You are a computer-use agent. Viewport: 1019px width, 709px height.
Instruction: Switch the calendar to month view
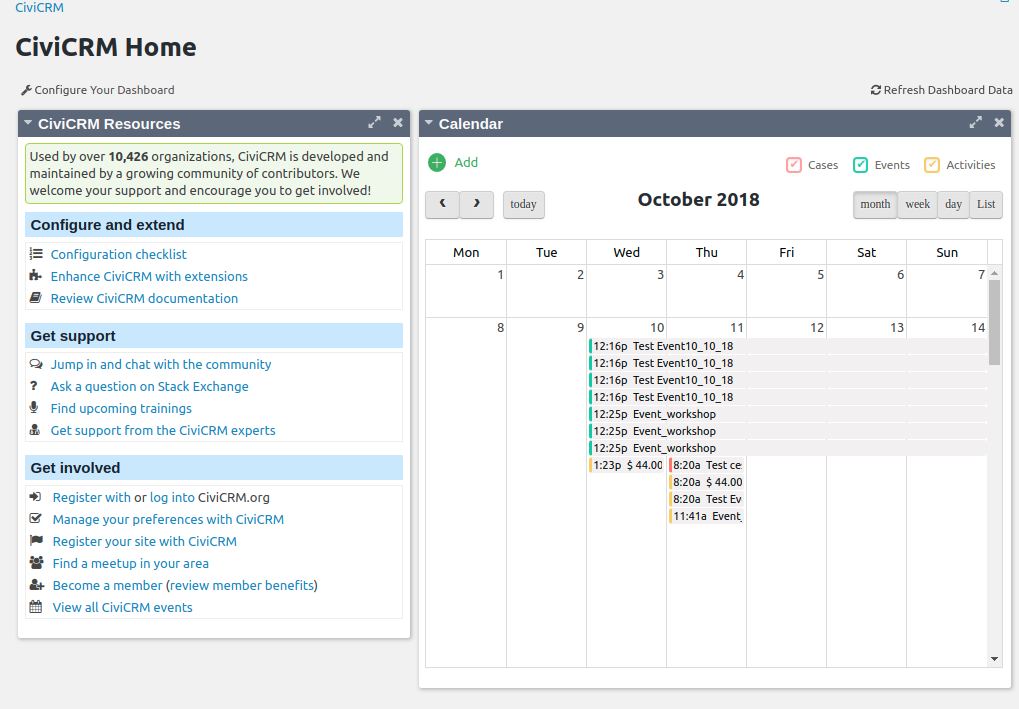point(875,205)
